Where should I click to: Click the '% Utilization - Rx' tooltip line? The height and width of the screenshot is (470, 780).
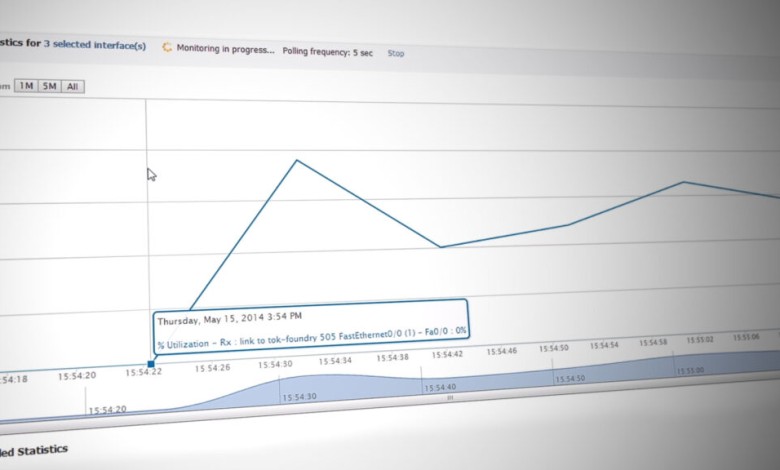(x=312, y=337)
